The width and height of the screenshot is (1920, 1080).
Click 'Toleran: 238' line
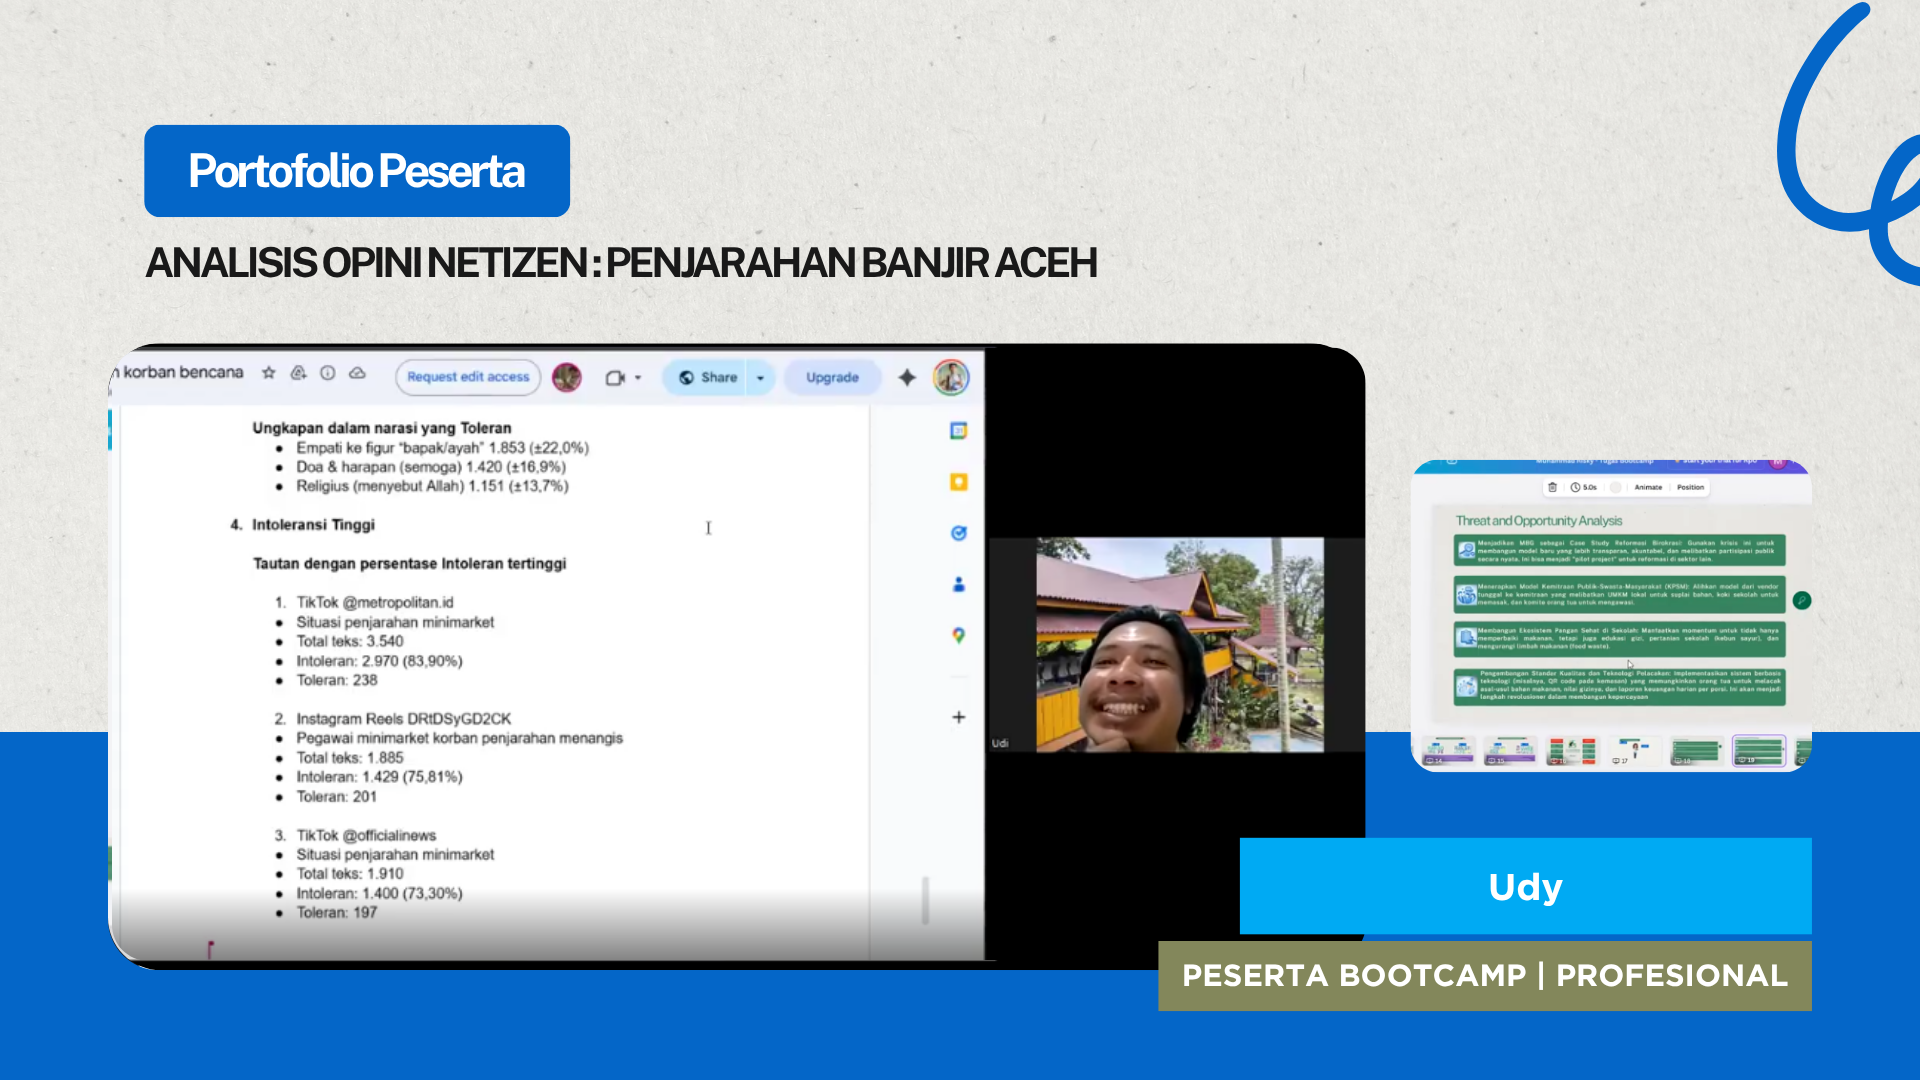click(336, 680)
